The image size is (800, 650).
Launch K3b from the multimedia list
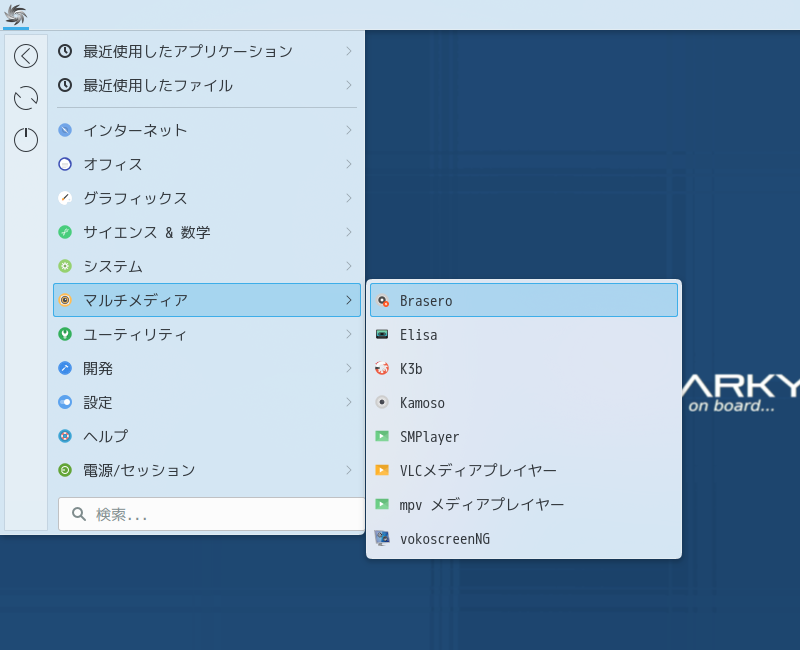524,368
